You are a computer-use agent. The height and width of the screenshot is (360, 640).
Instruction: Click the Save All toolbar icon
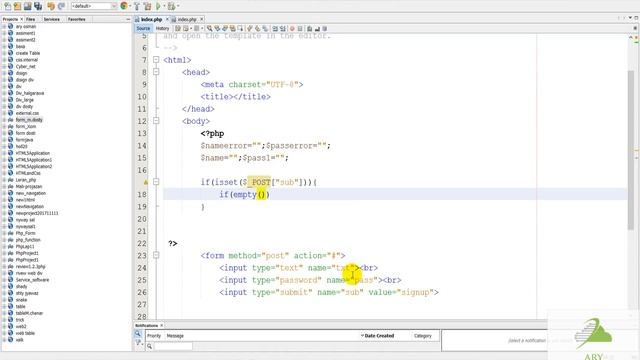tap(38, 6)
